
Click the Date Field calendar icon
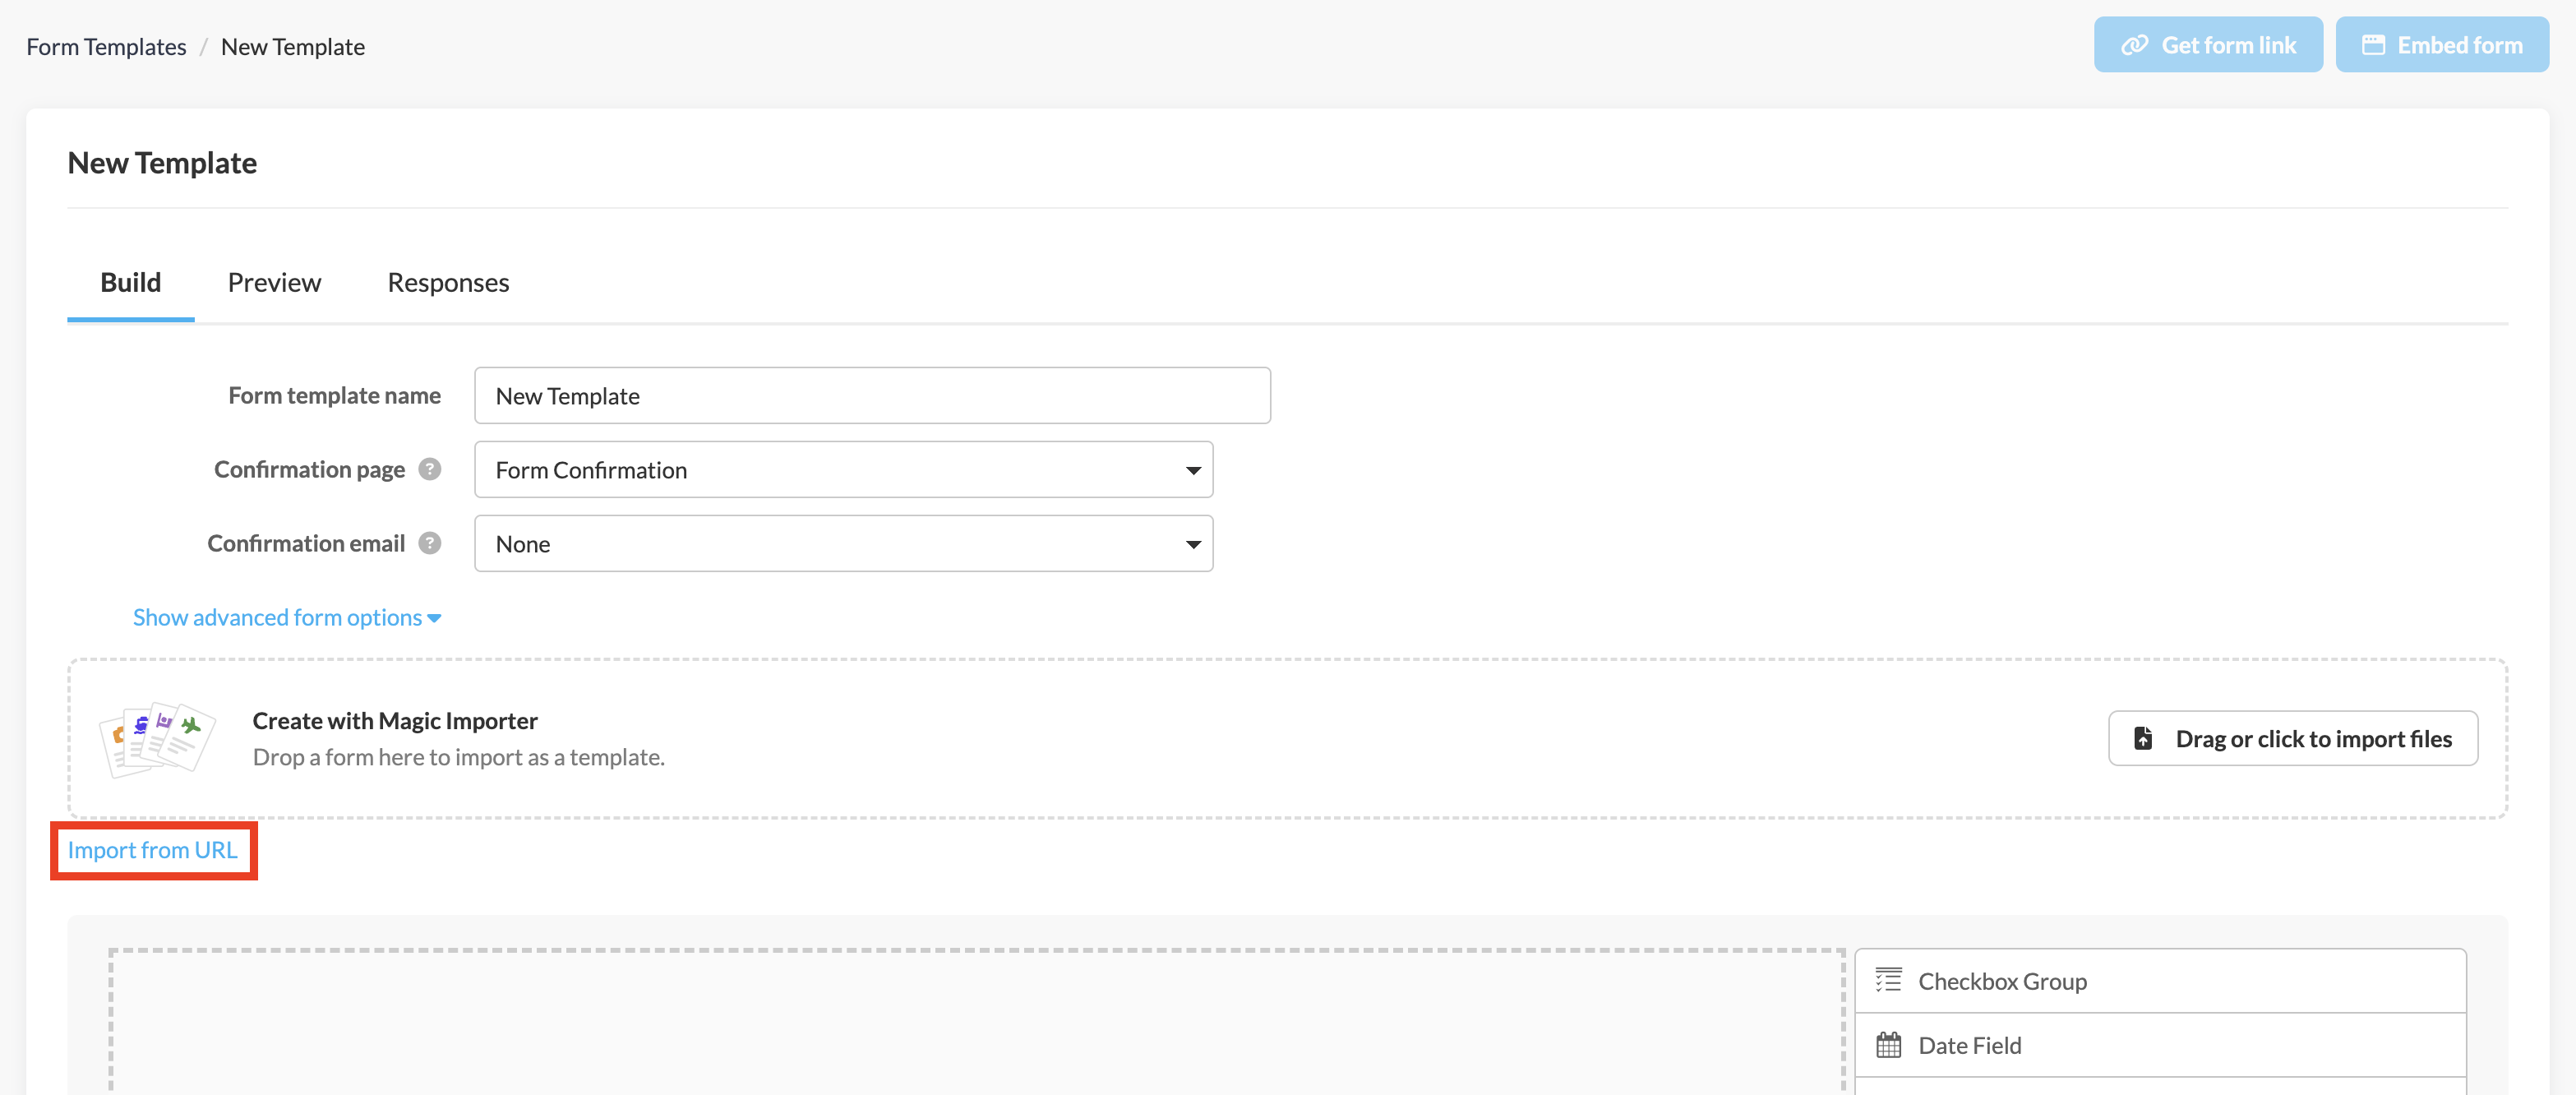(1888, 1045)
